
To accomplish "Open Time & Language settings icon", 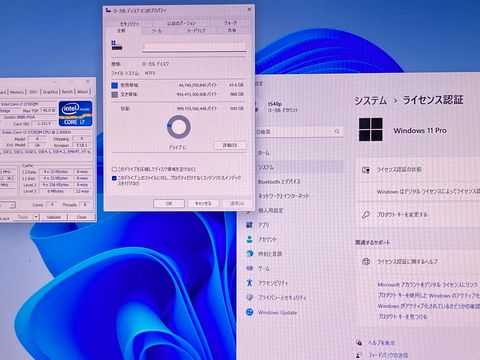I will 249,254.
